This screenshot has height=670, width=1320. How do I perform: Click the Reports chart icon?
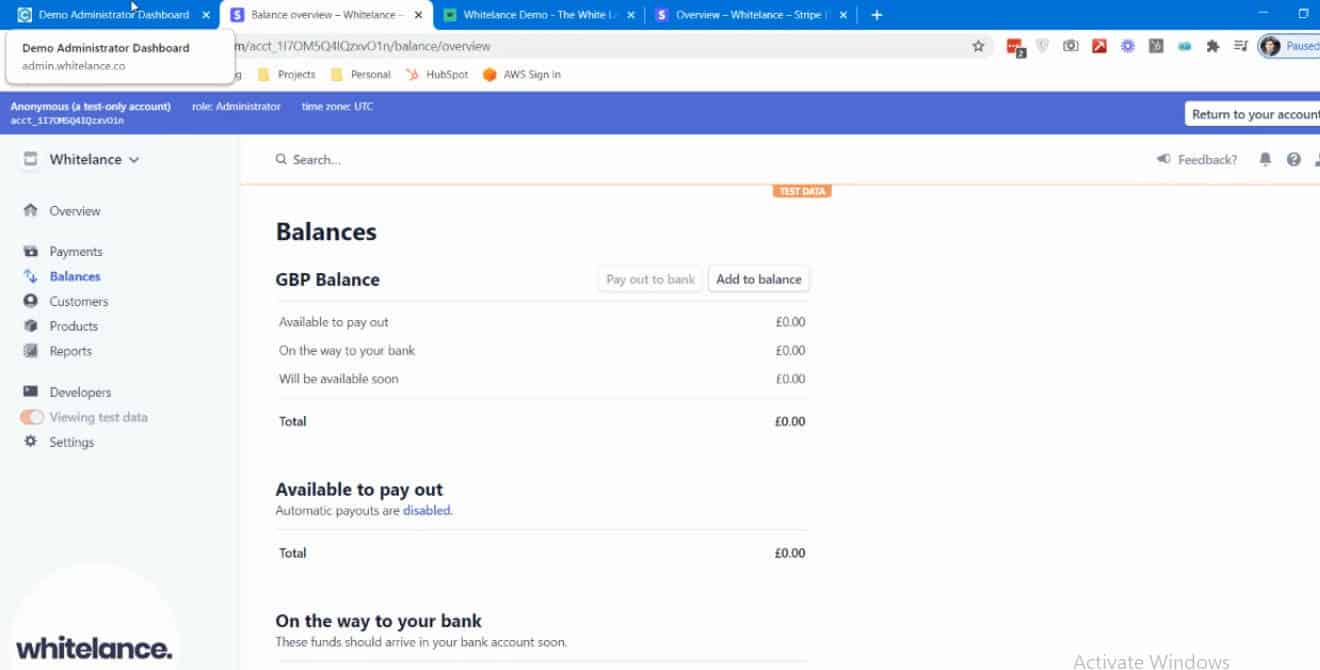coord(30,352)
